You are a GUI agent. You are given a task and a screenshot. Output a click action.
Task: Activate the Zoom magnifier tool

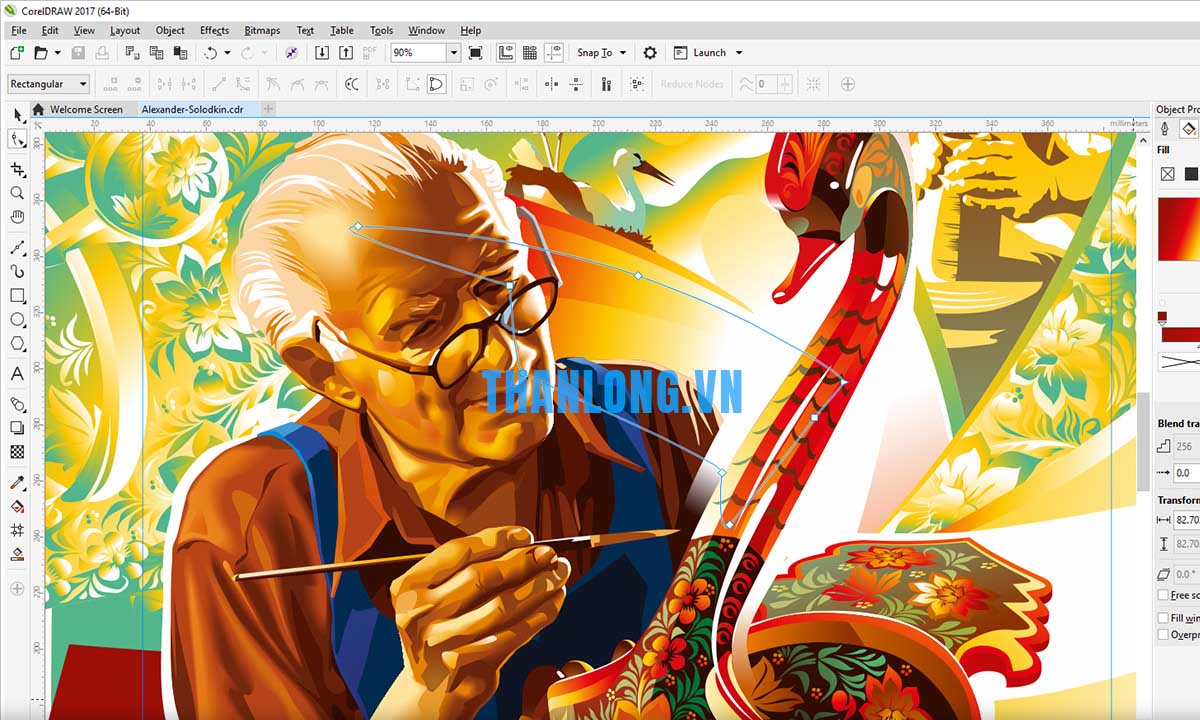[x=17, y=193]
